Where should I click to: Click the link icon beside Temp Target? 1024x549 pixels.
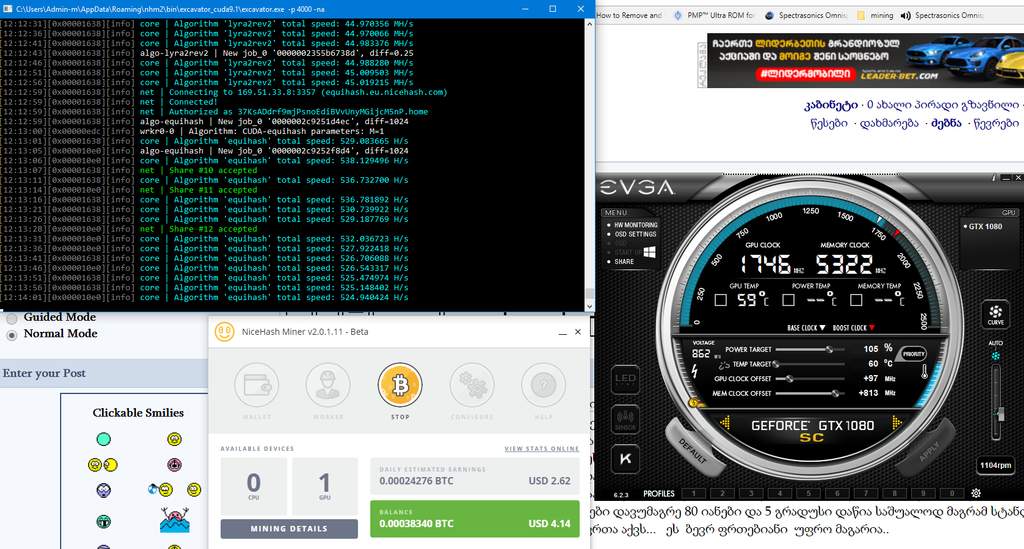[x=724, y=364]
